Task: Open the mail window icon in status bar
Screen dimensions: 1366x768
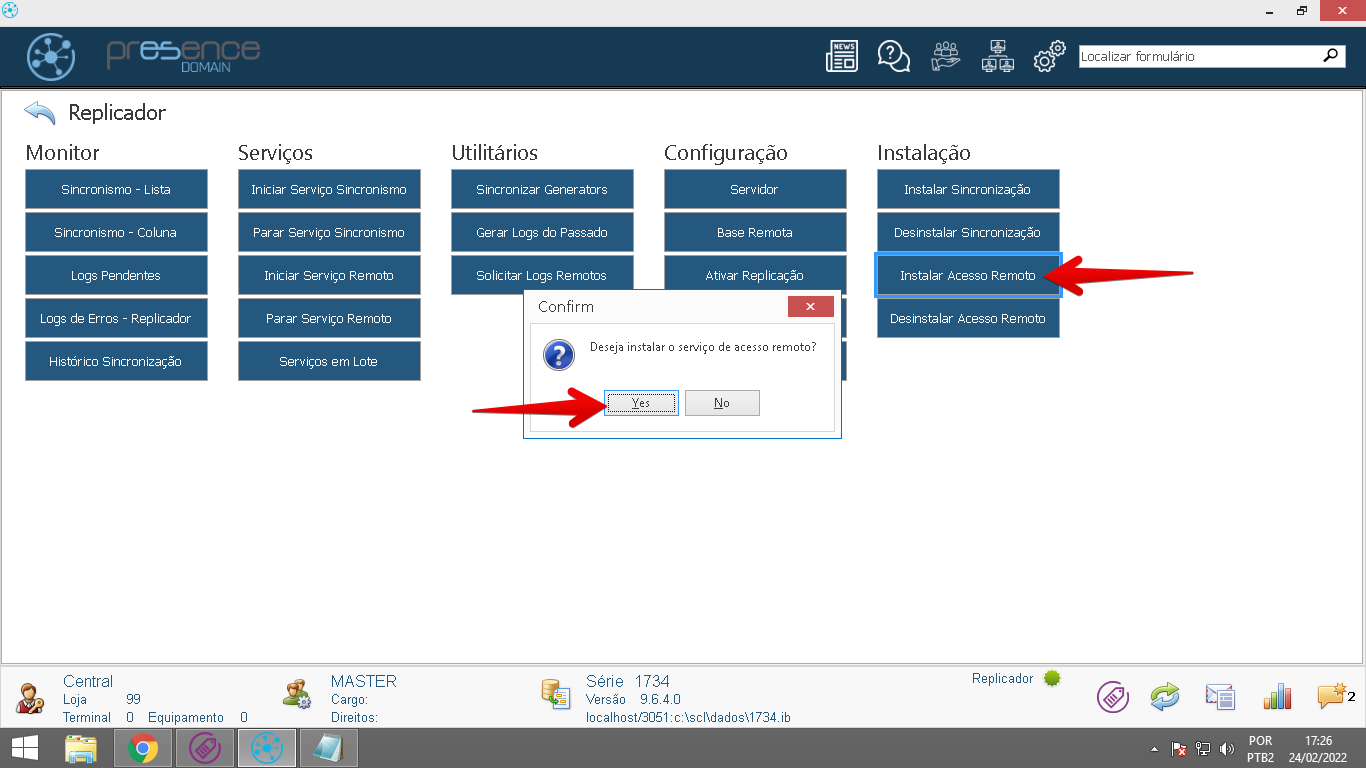Action: 1220,697
